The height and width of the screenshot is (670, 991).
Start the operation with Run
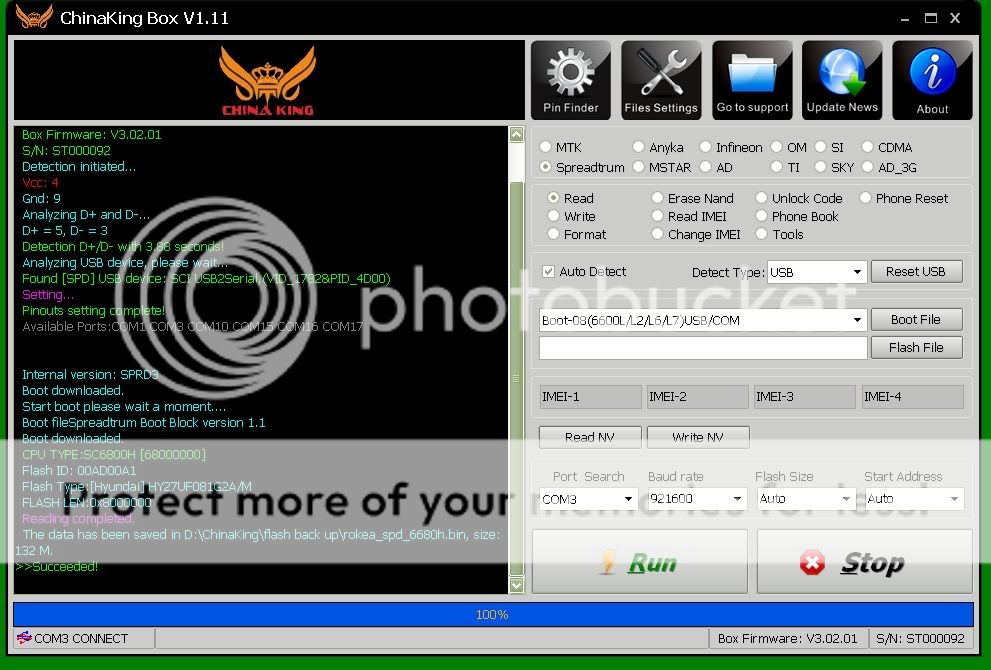click(640, 561)
